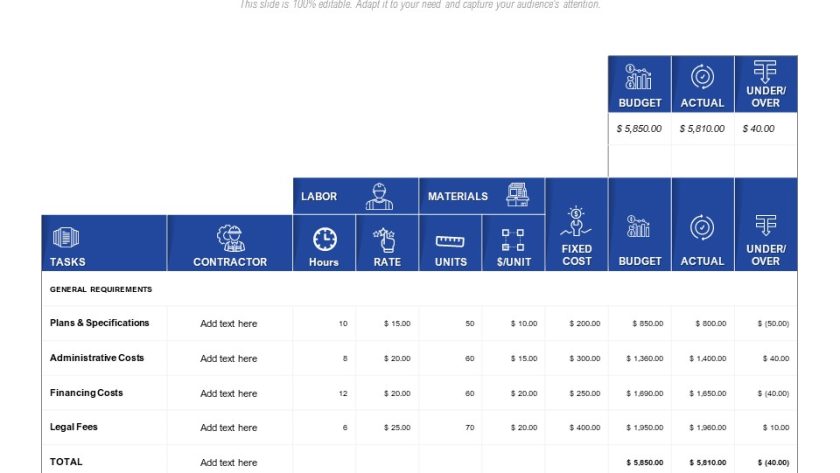Select budget $ 1,950.00 cell

644,427
